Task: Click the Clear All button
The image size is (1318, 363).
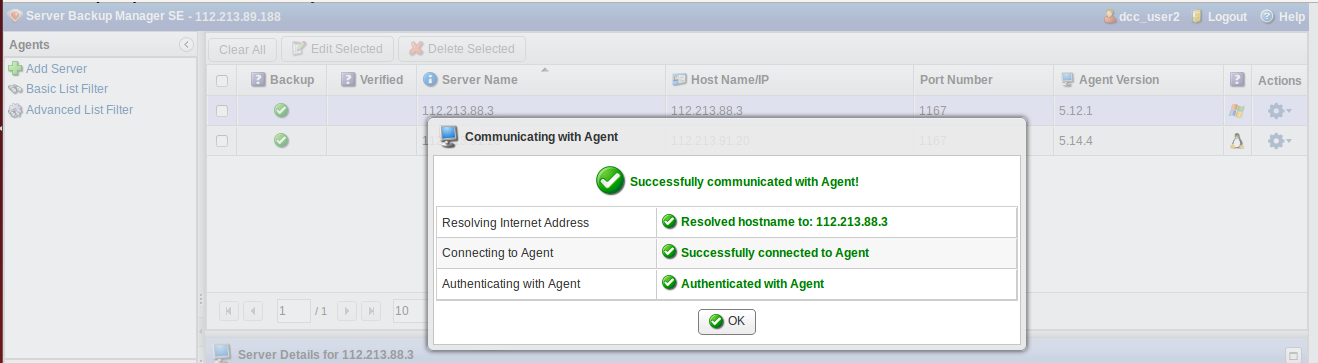Action: [242, 49]
